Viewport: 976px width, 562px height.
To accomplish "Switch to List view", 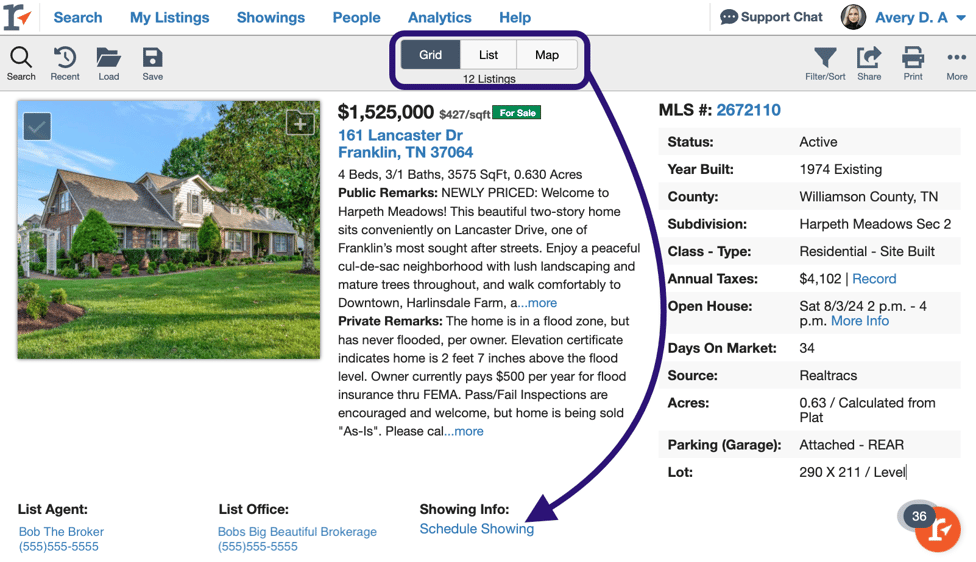I will (x=488, y=55).
